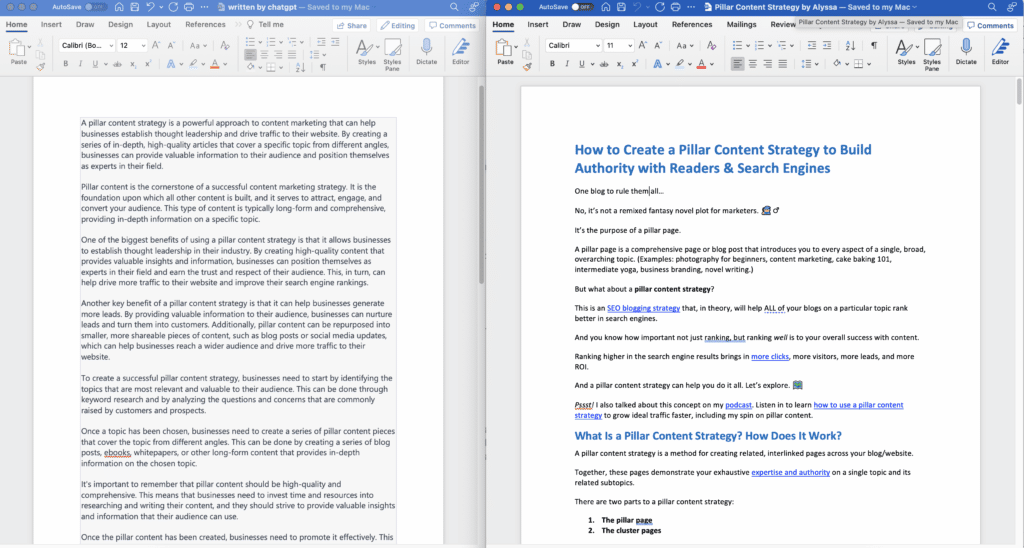This screenshot has width=1024, height=548.
Task: Expand the font size 11 dropdown
Action: [x=620, y=45]
